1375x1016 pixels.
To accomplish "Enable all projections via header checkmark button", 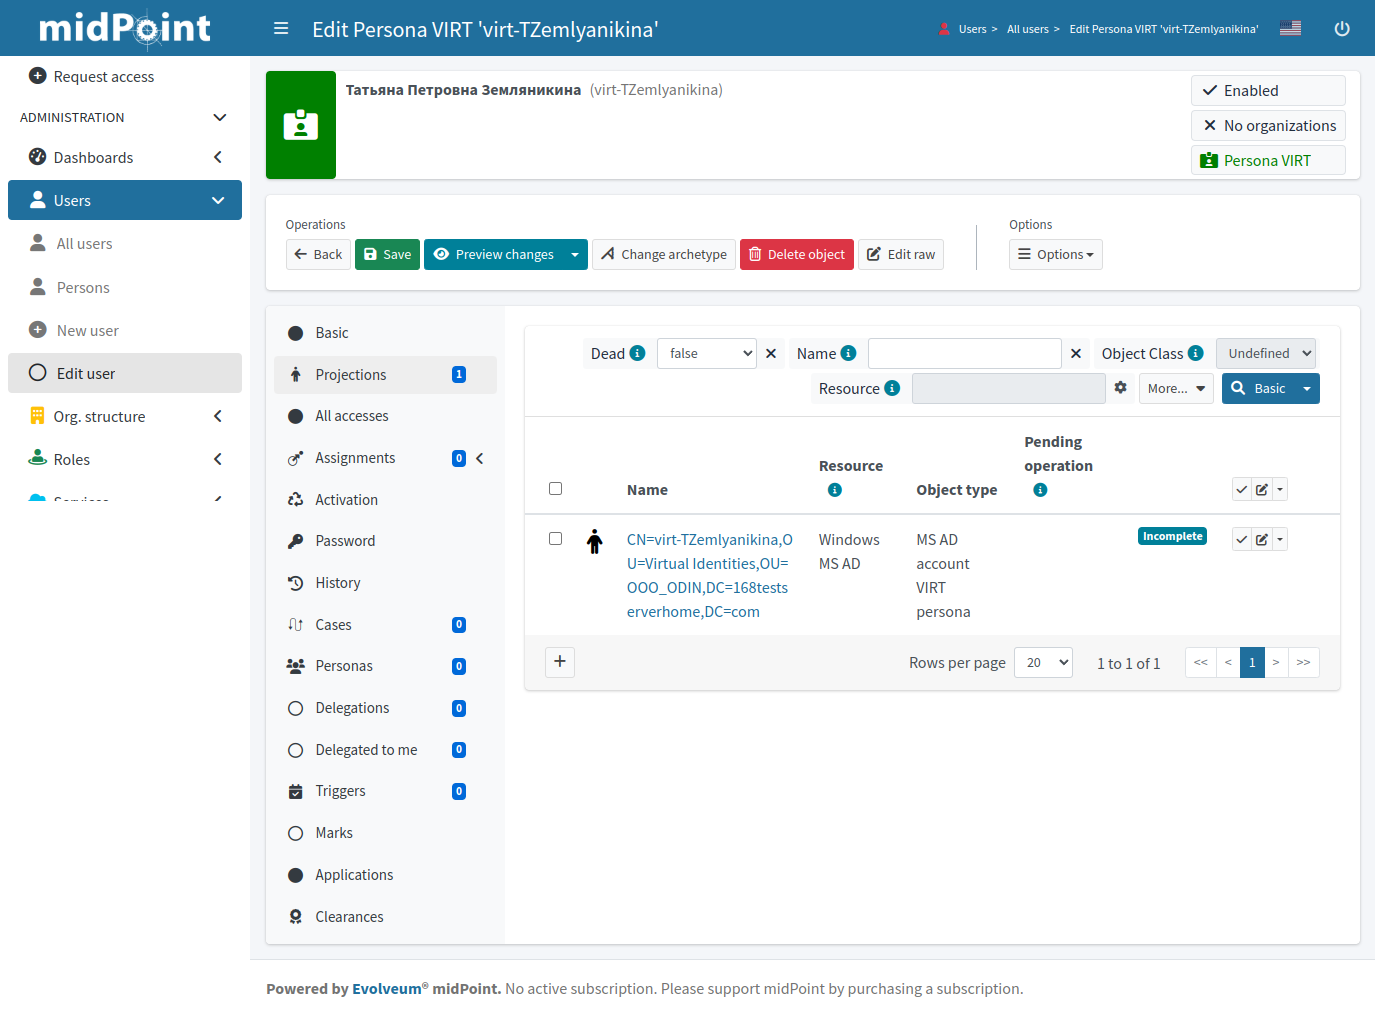I will 1242,489.
